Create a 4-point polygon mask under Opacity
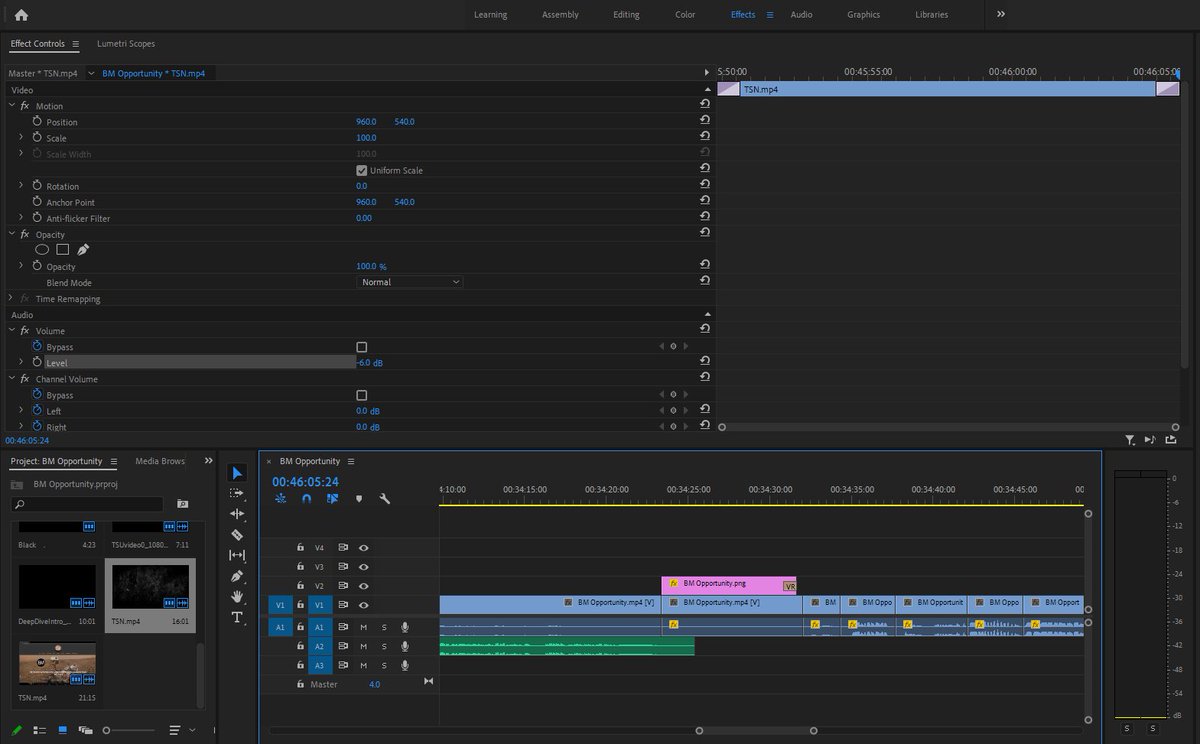 (62, 250)
